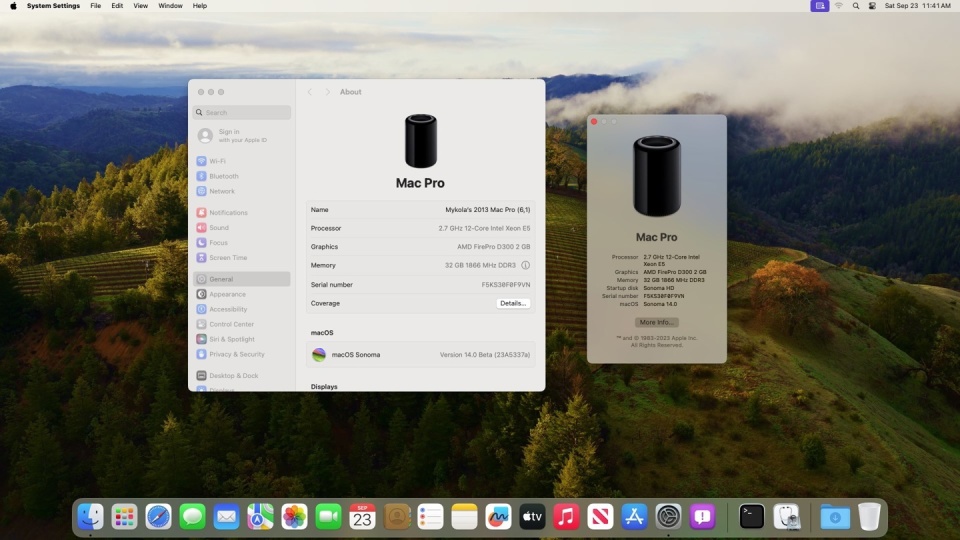Open the Edit menu
Image resolution: width=960 pixels, height=540 pixels.
(x=117, y=6)
